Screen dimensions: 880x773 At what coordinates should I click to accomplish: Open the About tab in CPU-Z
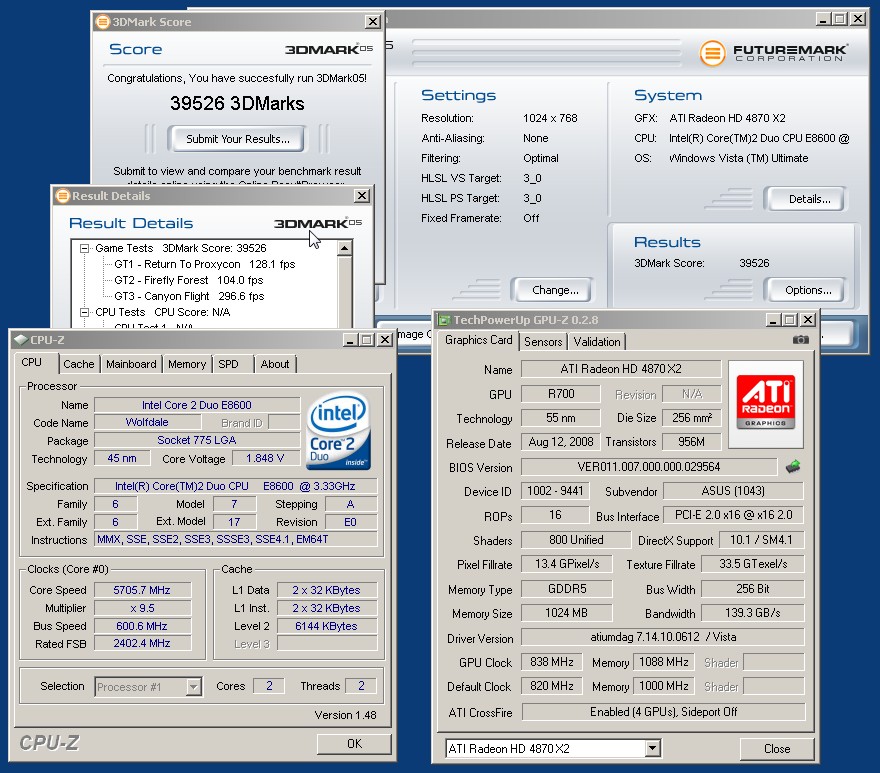tap(275, 364)
